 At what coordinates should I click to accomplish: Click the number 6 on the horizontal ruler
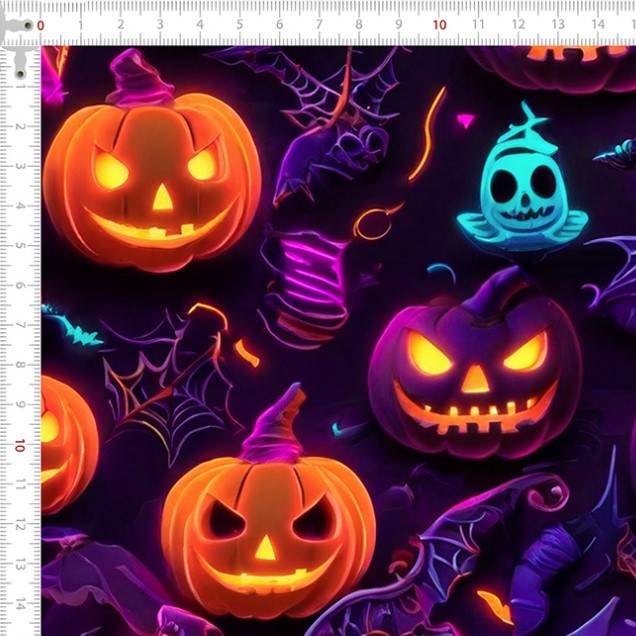tap(279, 24)
